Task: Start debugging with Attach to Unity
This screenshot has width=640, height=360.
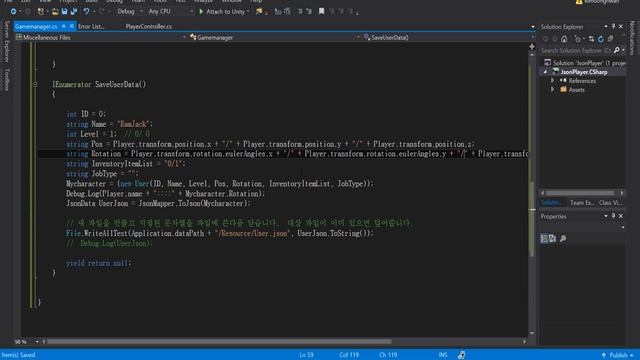Action: click(221, 11)
